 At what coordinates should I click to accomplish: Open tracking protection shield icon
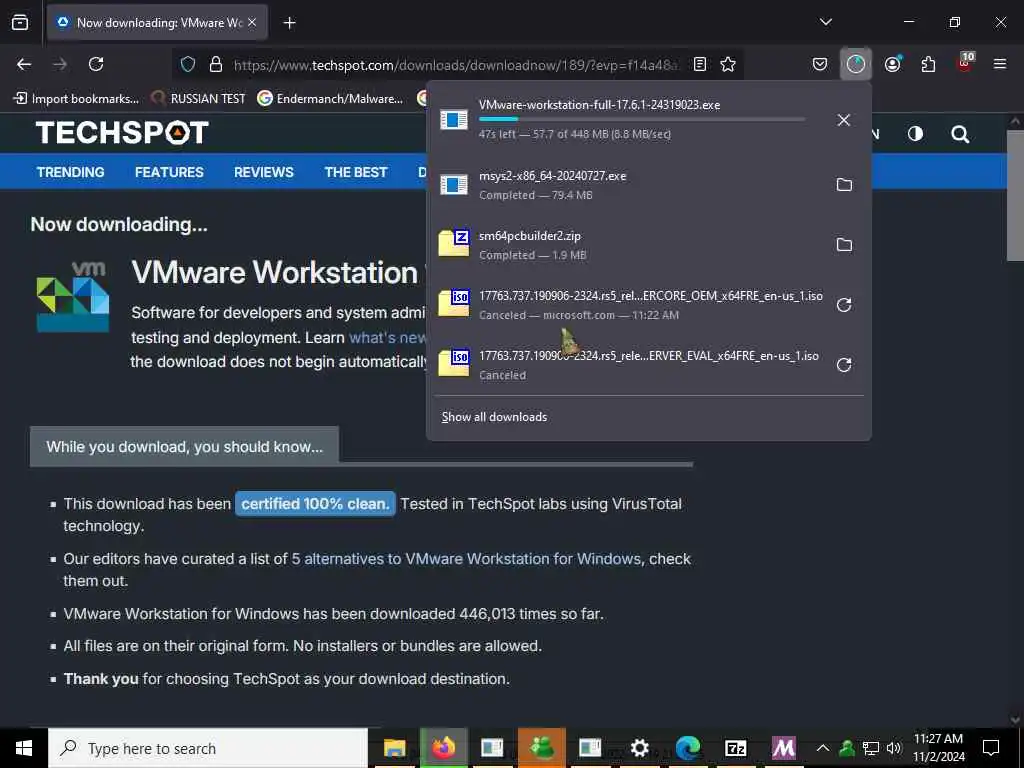(x=188, y=64)
